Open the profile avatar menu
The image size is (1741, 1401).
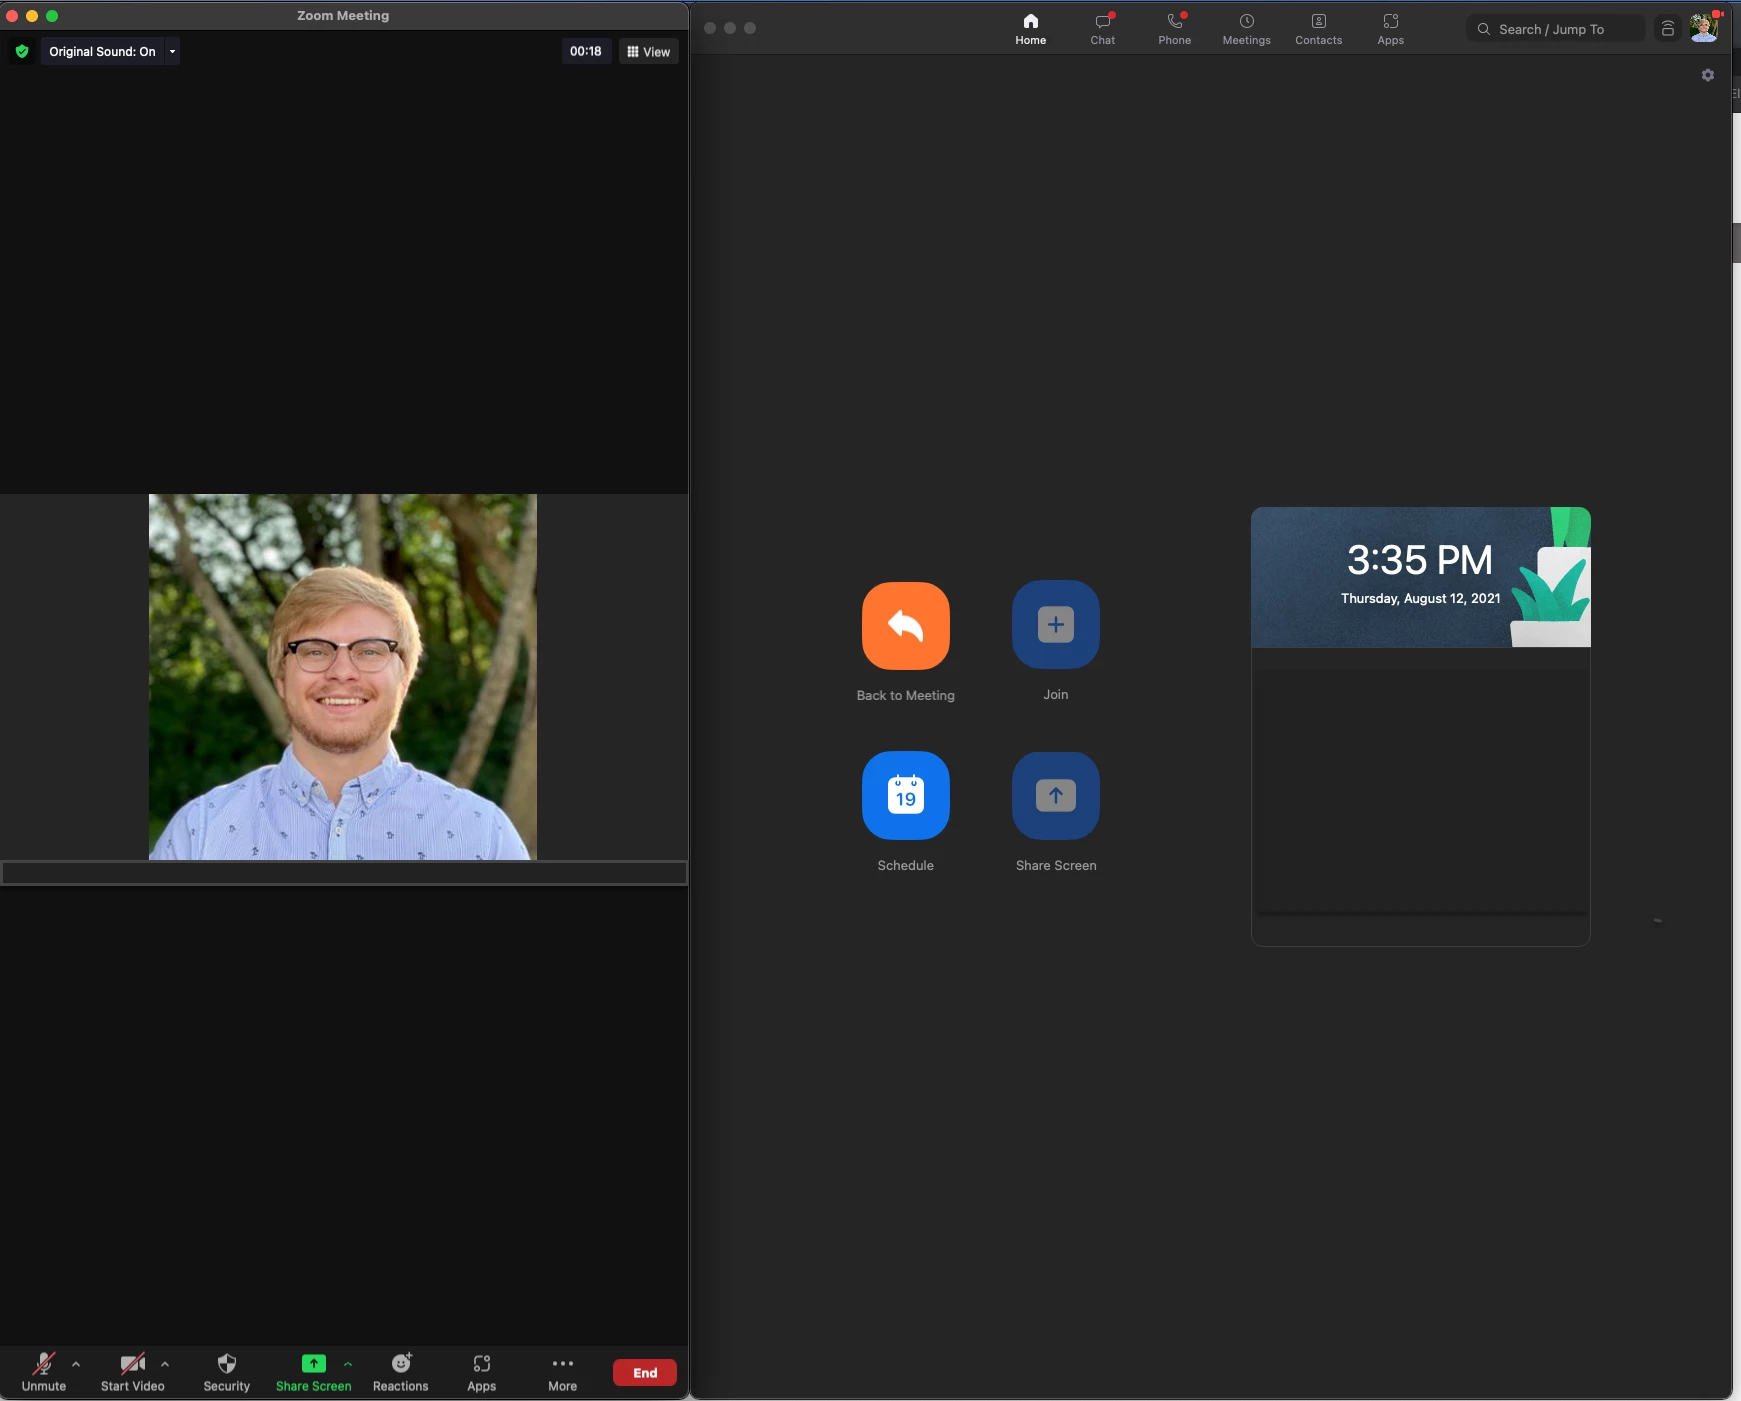(1704, 28)
